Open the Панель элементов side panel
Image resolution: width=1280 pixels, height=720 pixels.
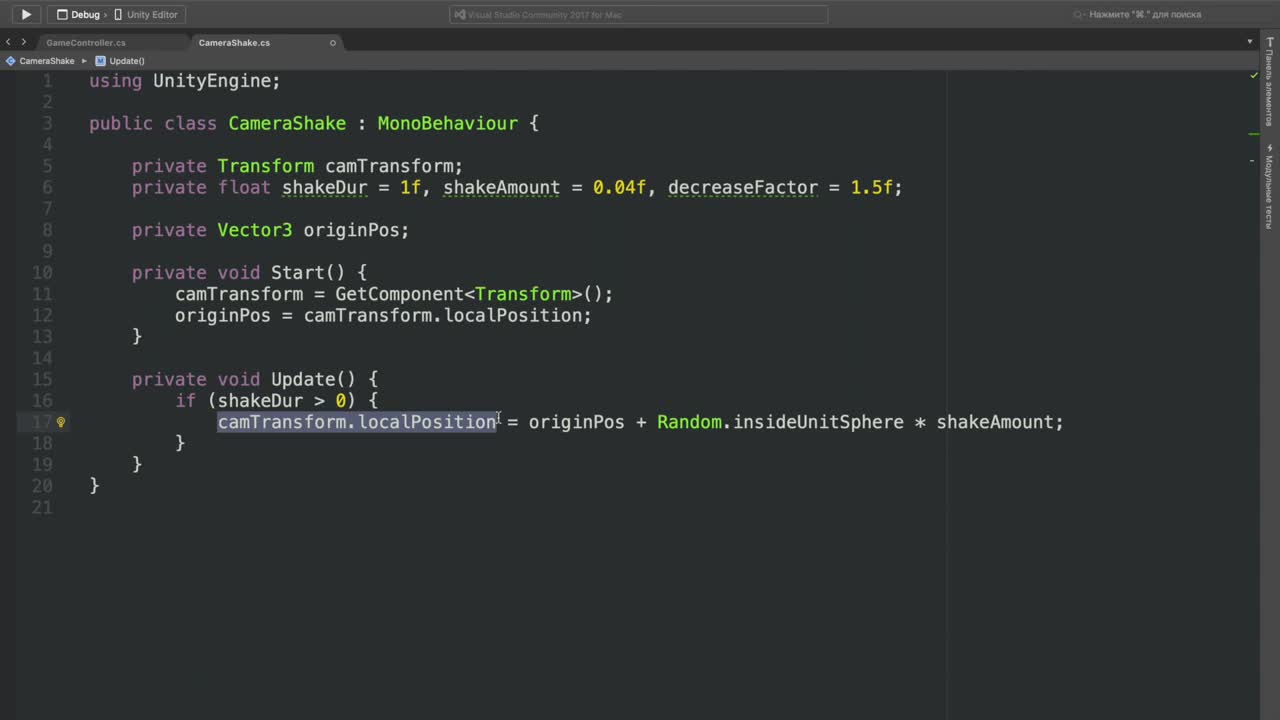(1270, 82)
